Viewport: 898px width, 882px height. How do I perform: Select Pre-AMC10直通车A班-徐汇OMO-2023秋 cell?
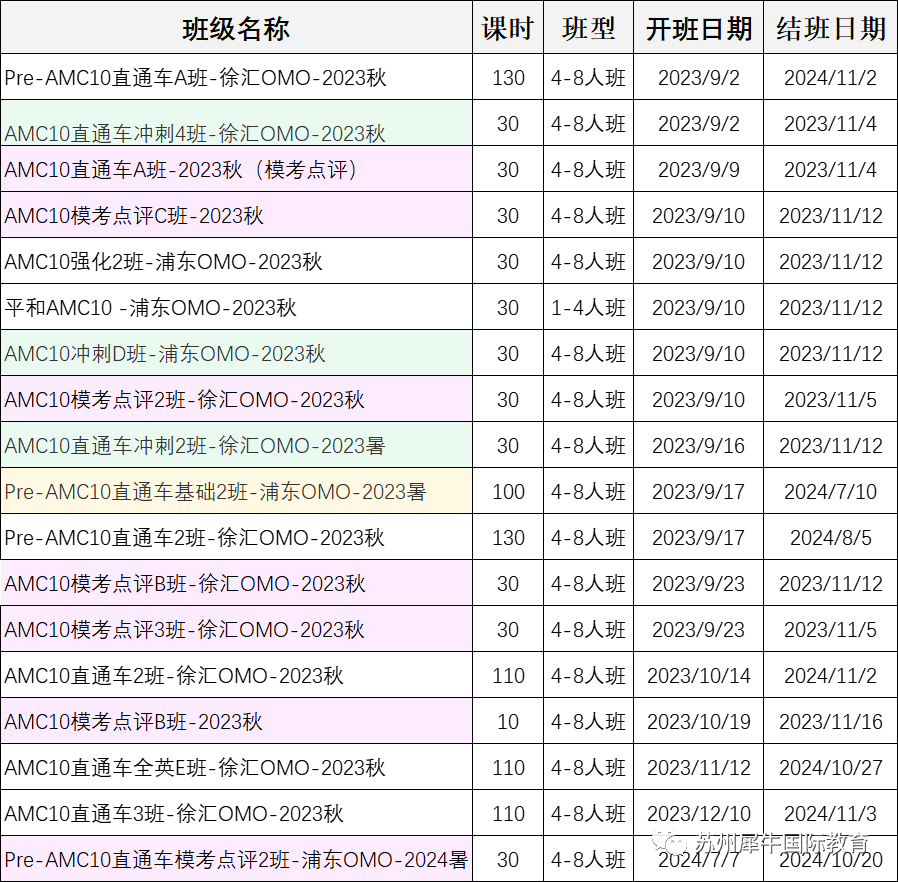coord(236,77)
